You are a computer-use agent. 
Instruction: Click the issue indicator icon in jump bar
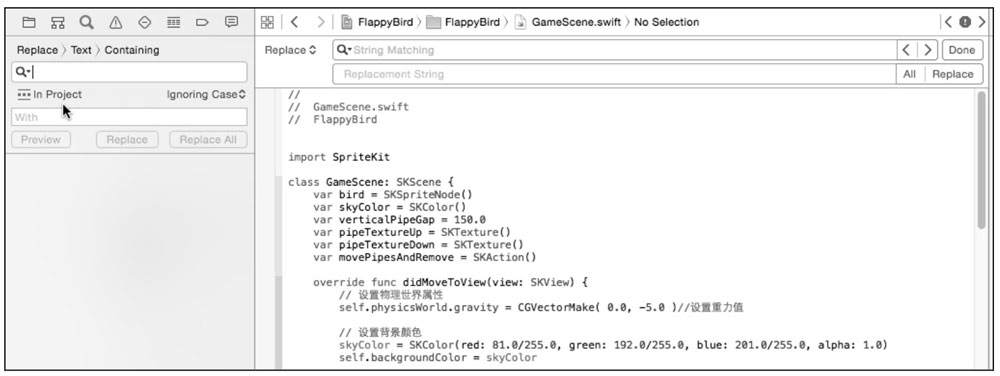pyautogui.click(x=965, y=22)
